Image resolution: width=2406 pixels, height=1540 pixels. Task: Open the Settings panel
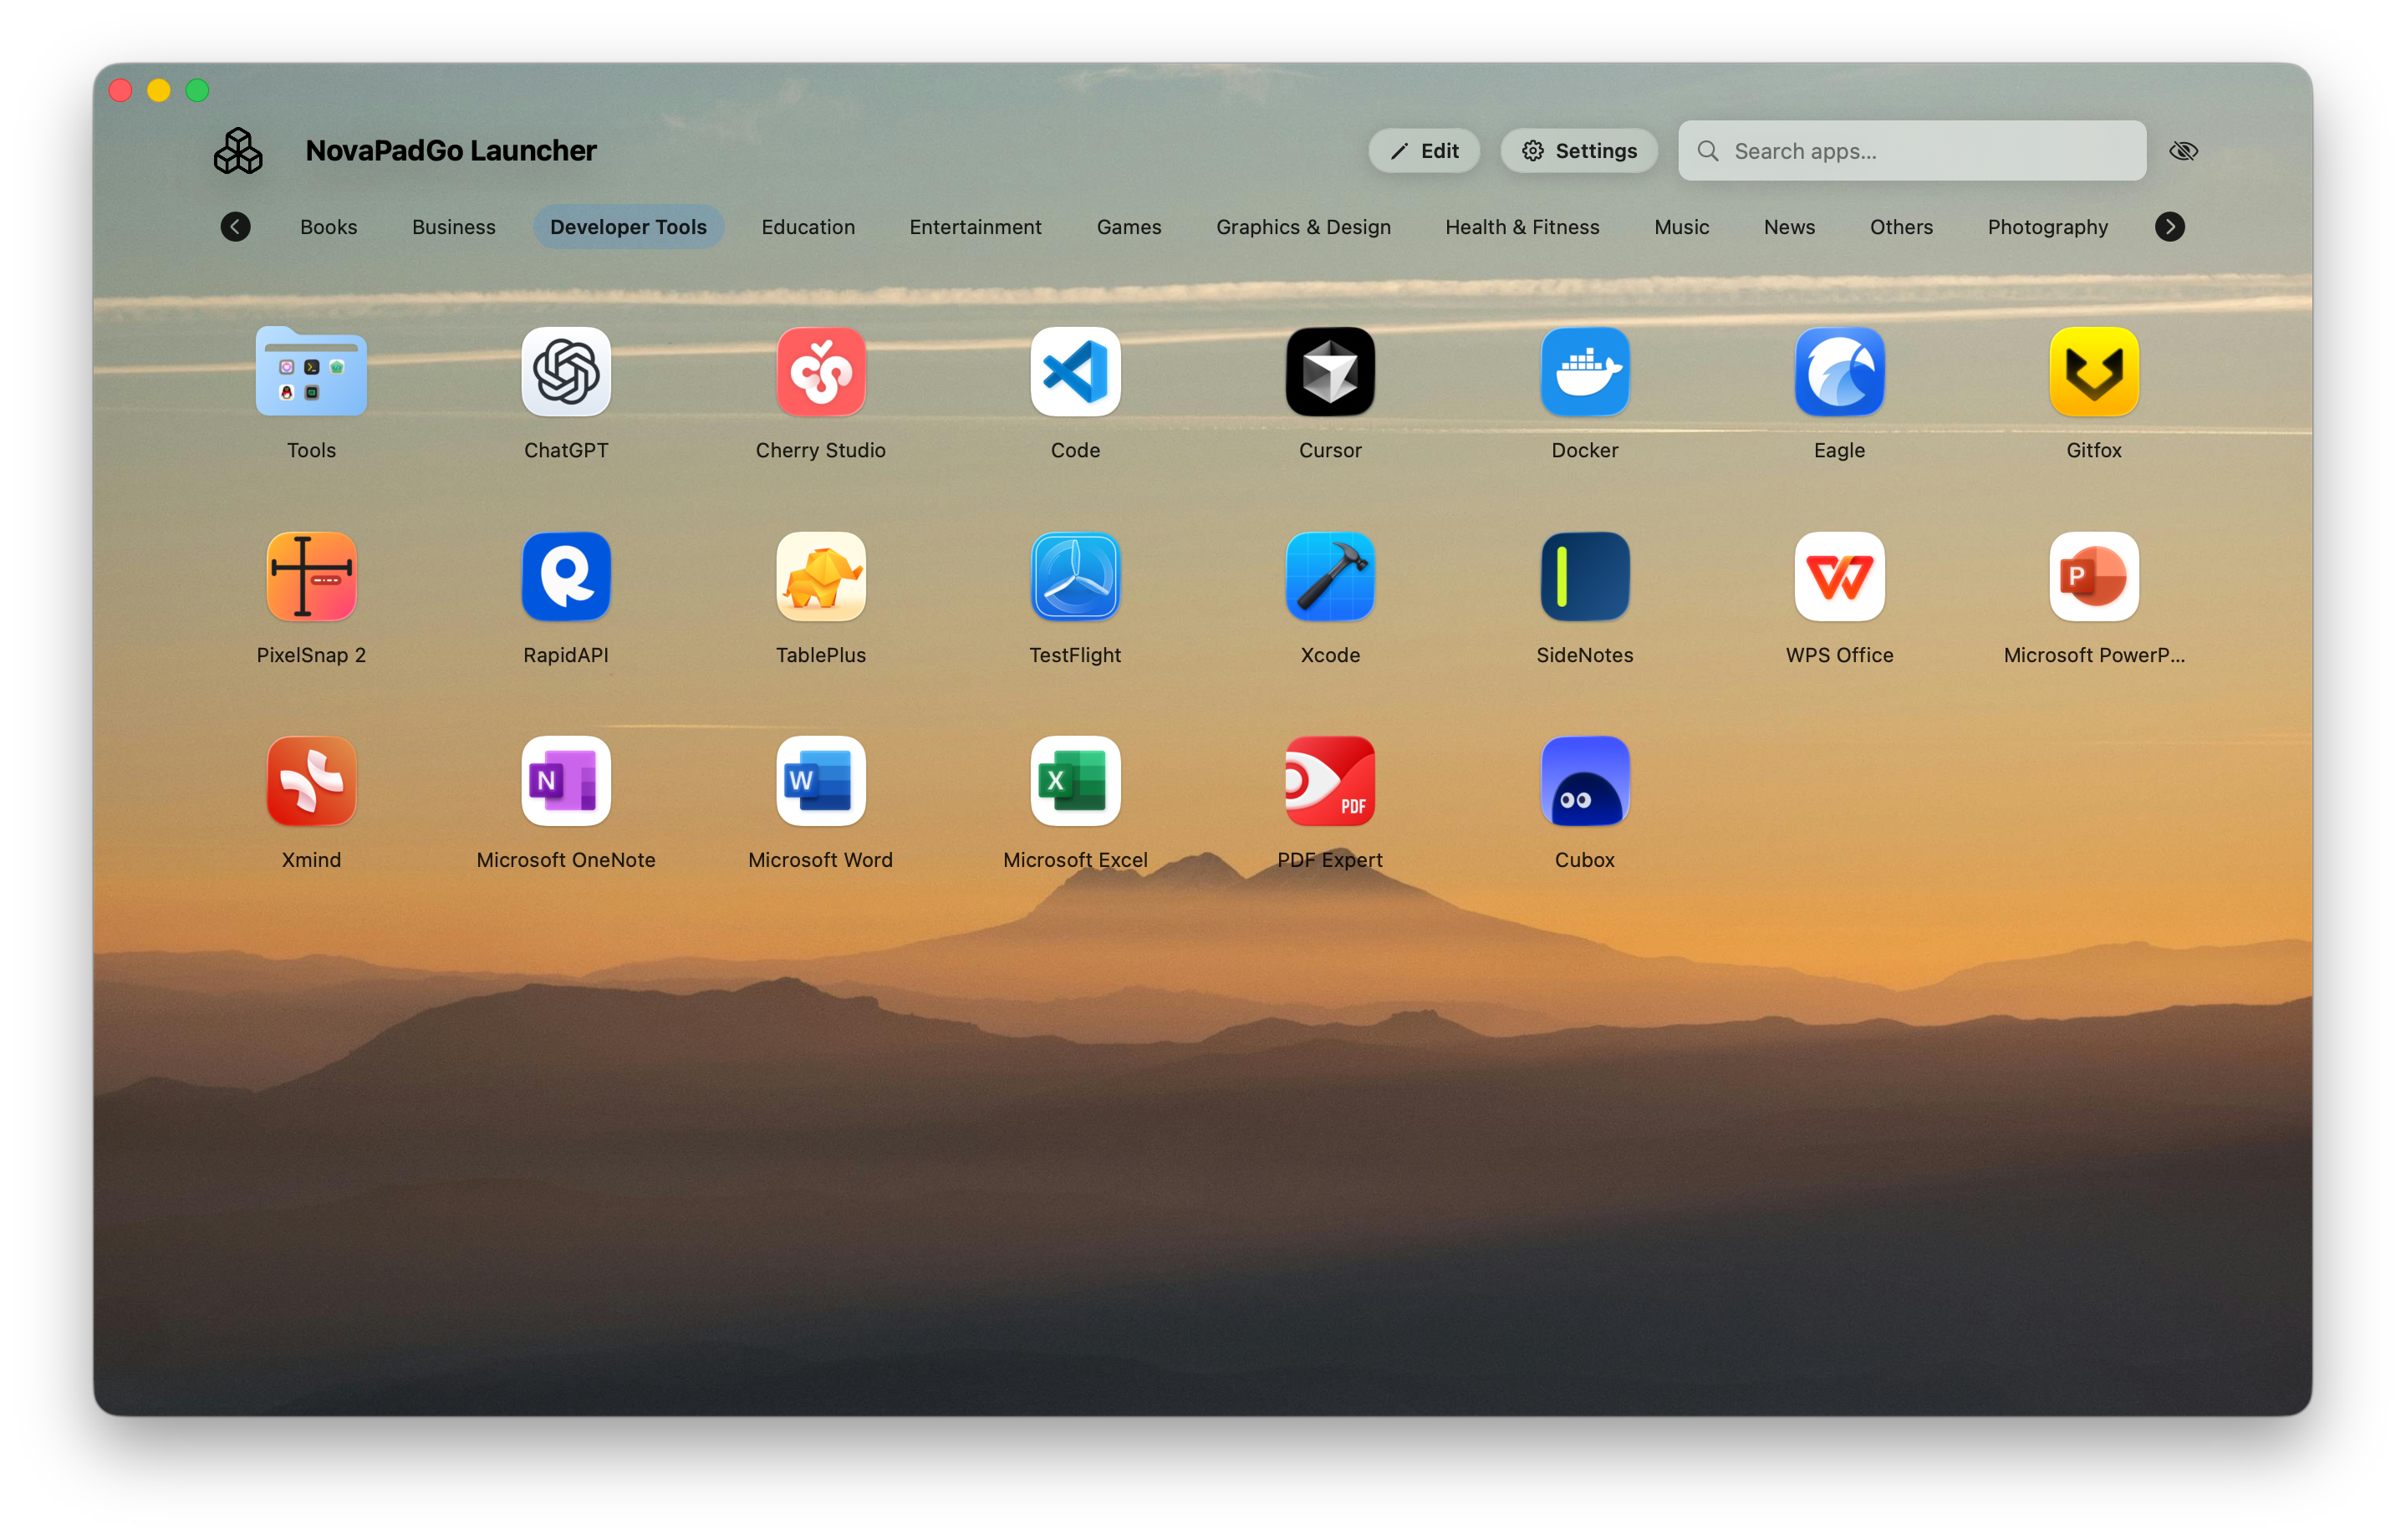[1578, 150]
